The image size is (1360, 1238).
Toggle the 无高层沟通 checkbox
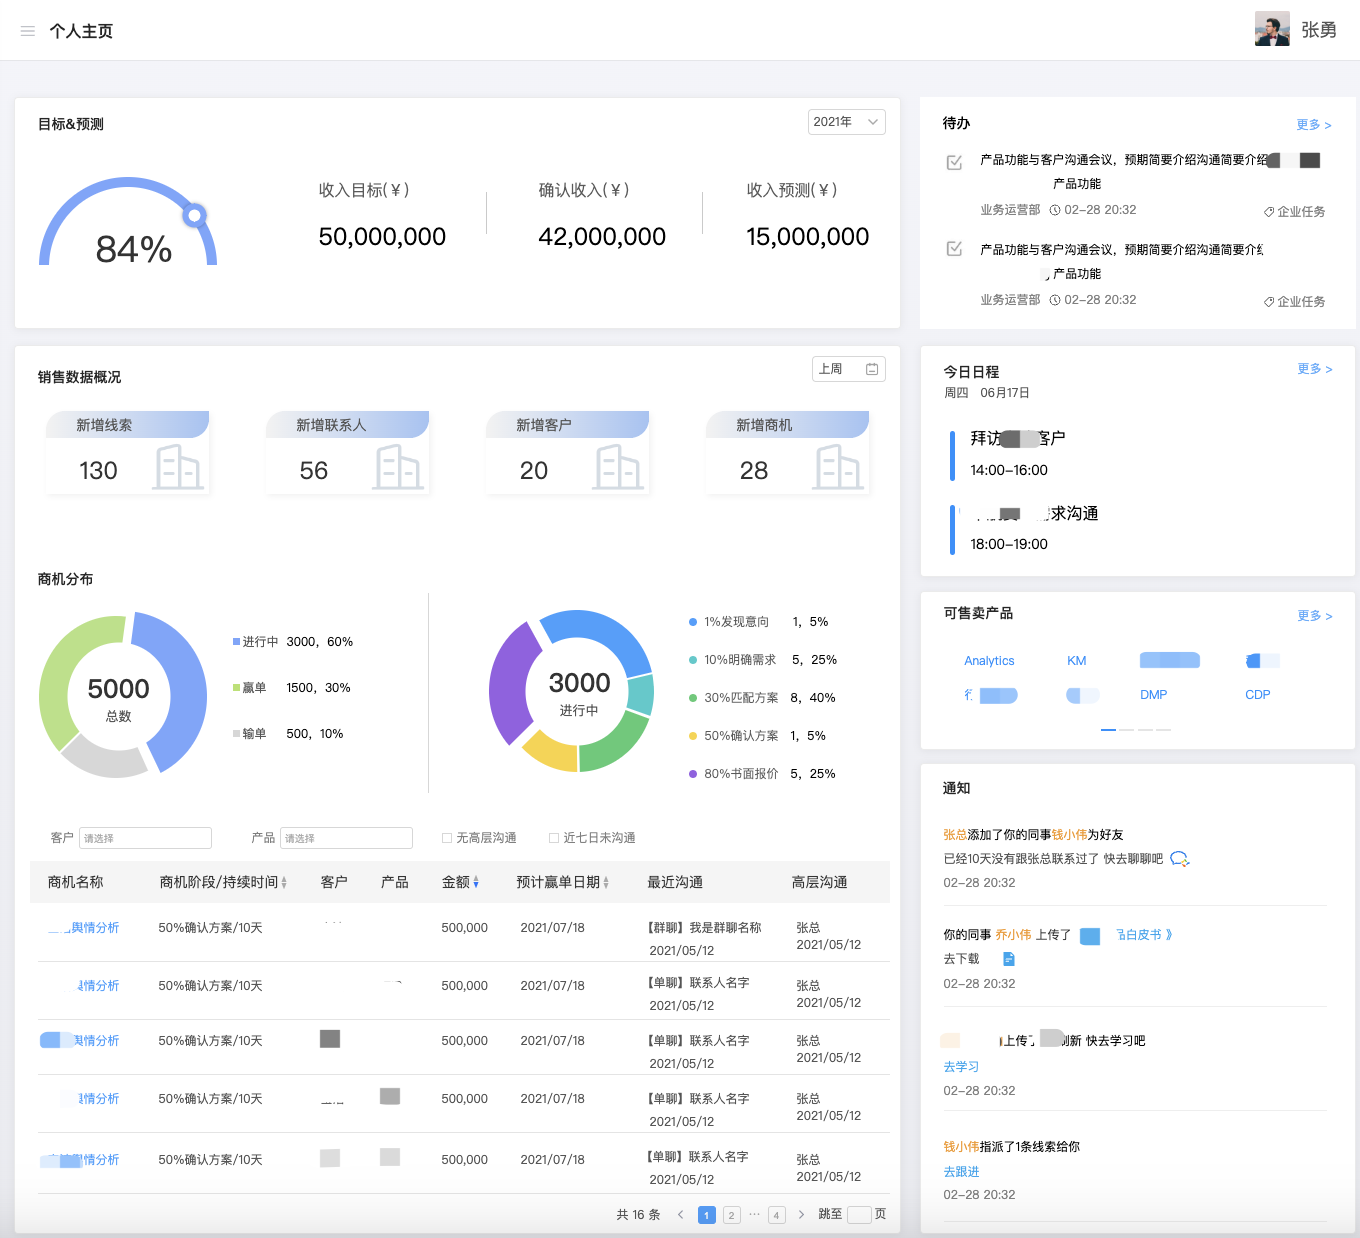[447, 838]
